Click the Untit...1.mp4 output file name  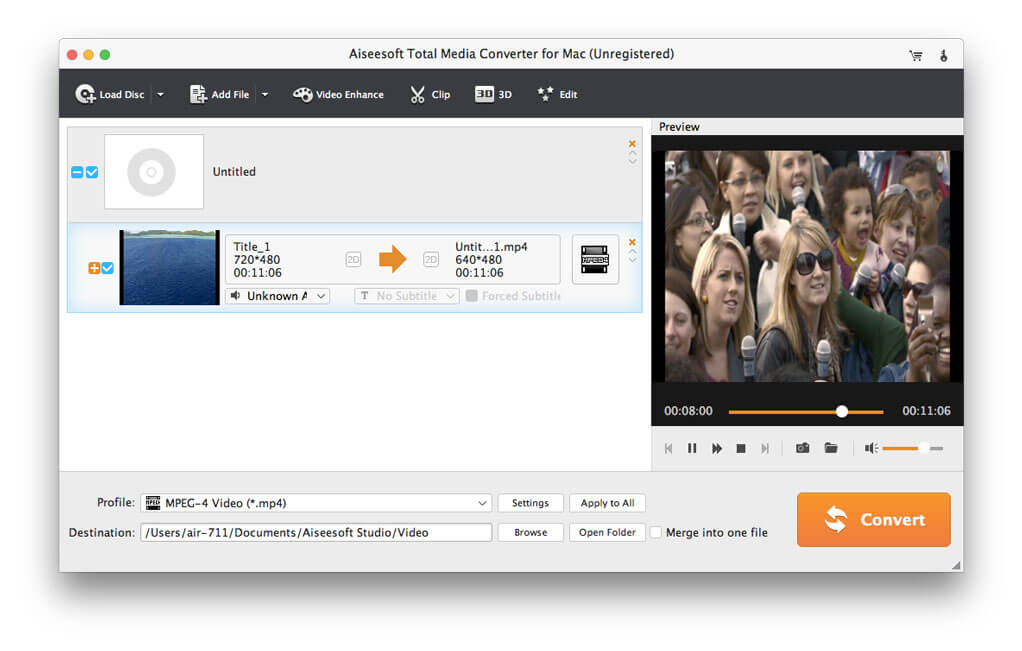click(x=491, y=247)
